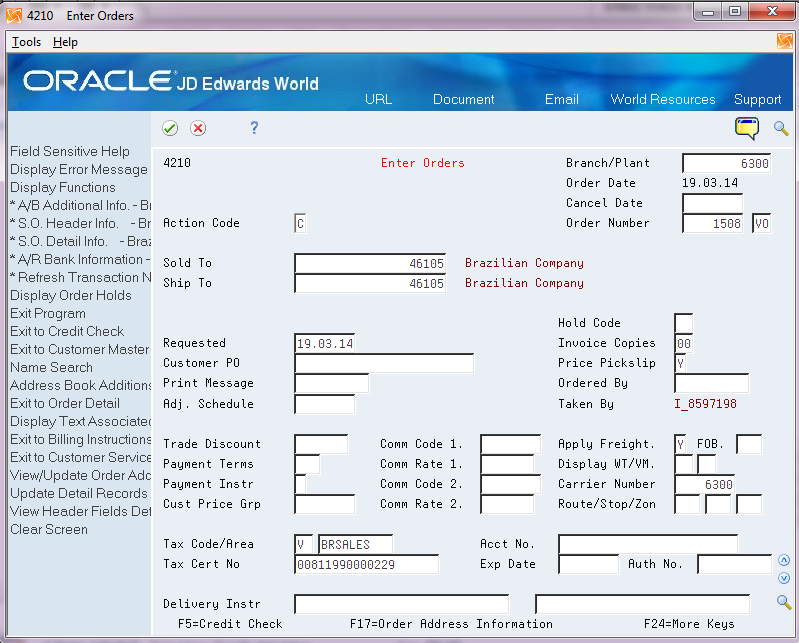Click the Print Message field

332,383
